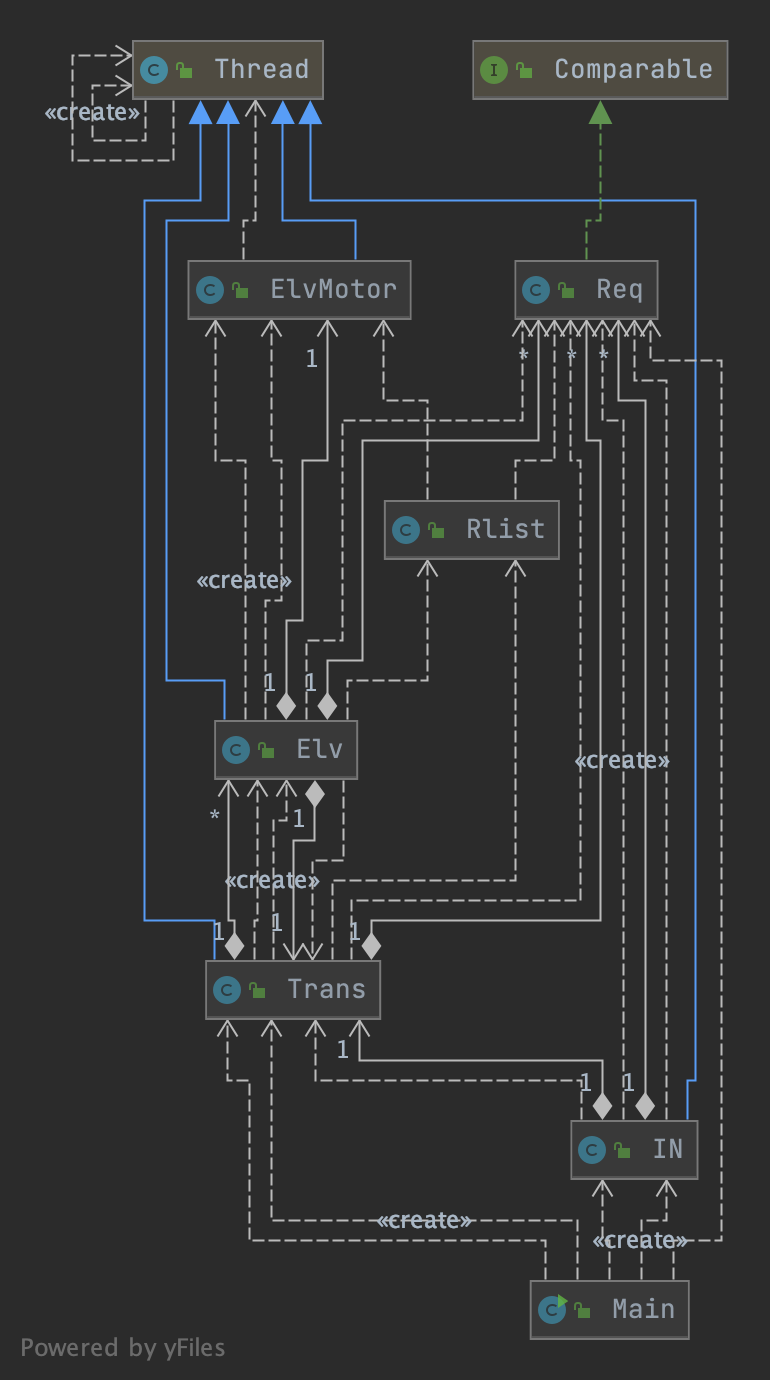Click the lock icon on ElvMotor

[240, 291]
